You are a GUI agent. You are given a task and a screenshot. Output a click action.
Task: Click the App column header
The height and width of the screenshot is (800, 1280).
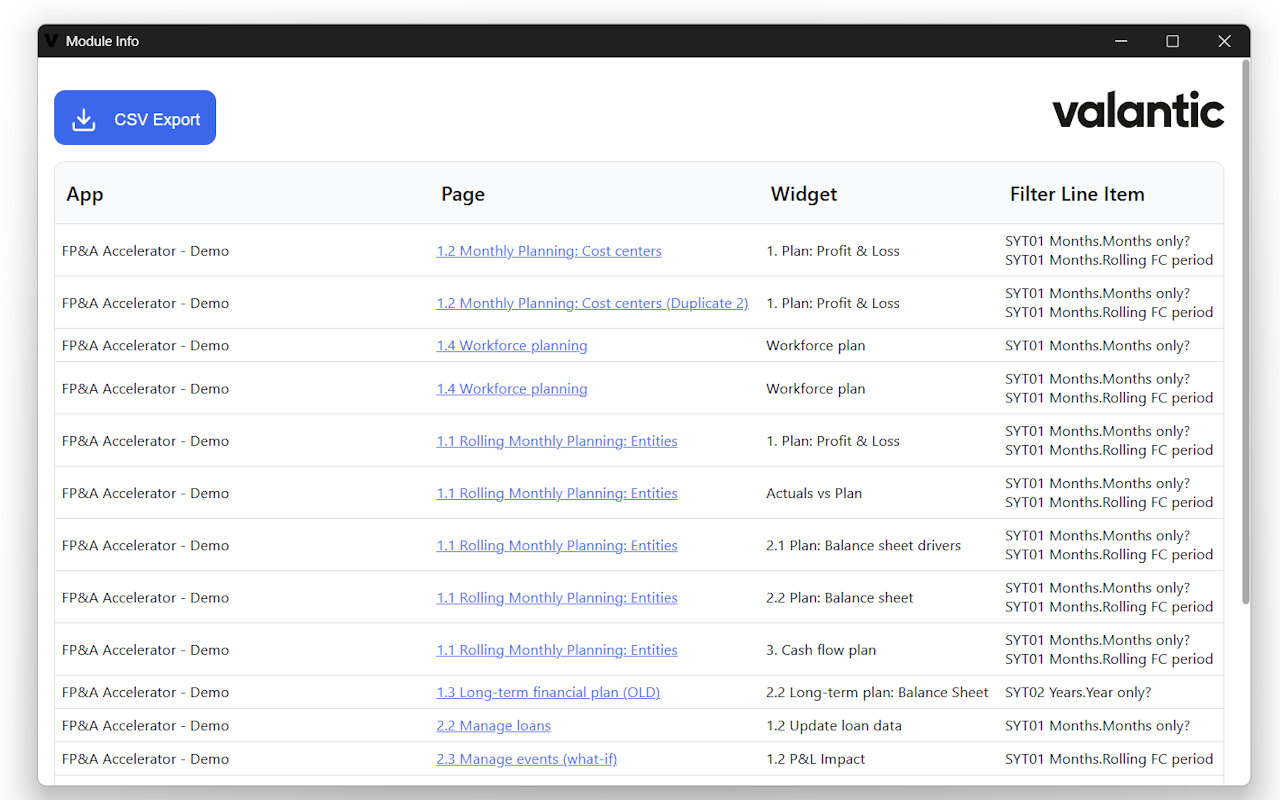point(84,194)
